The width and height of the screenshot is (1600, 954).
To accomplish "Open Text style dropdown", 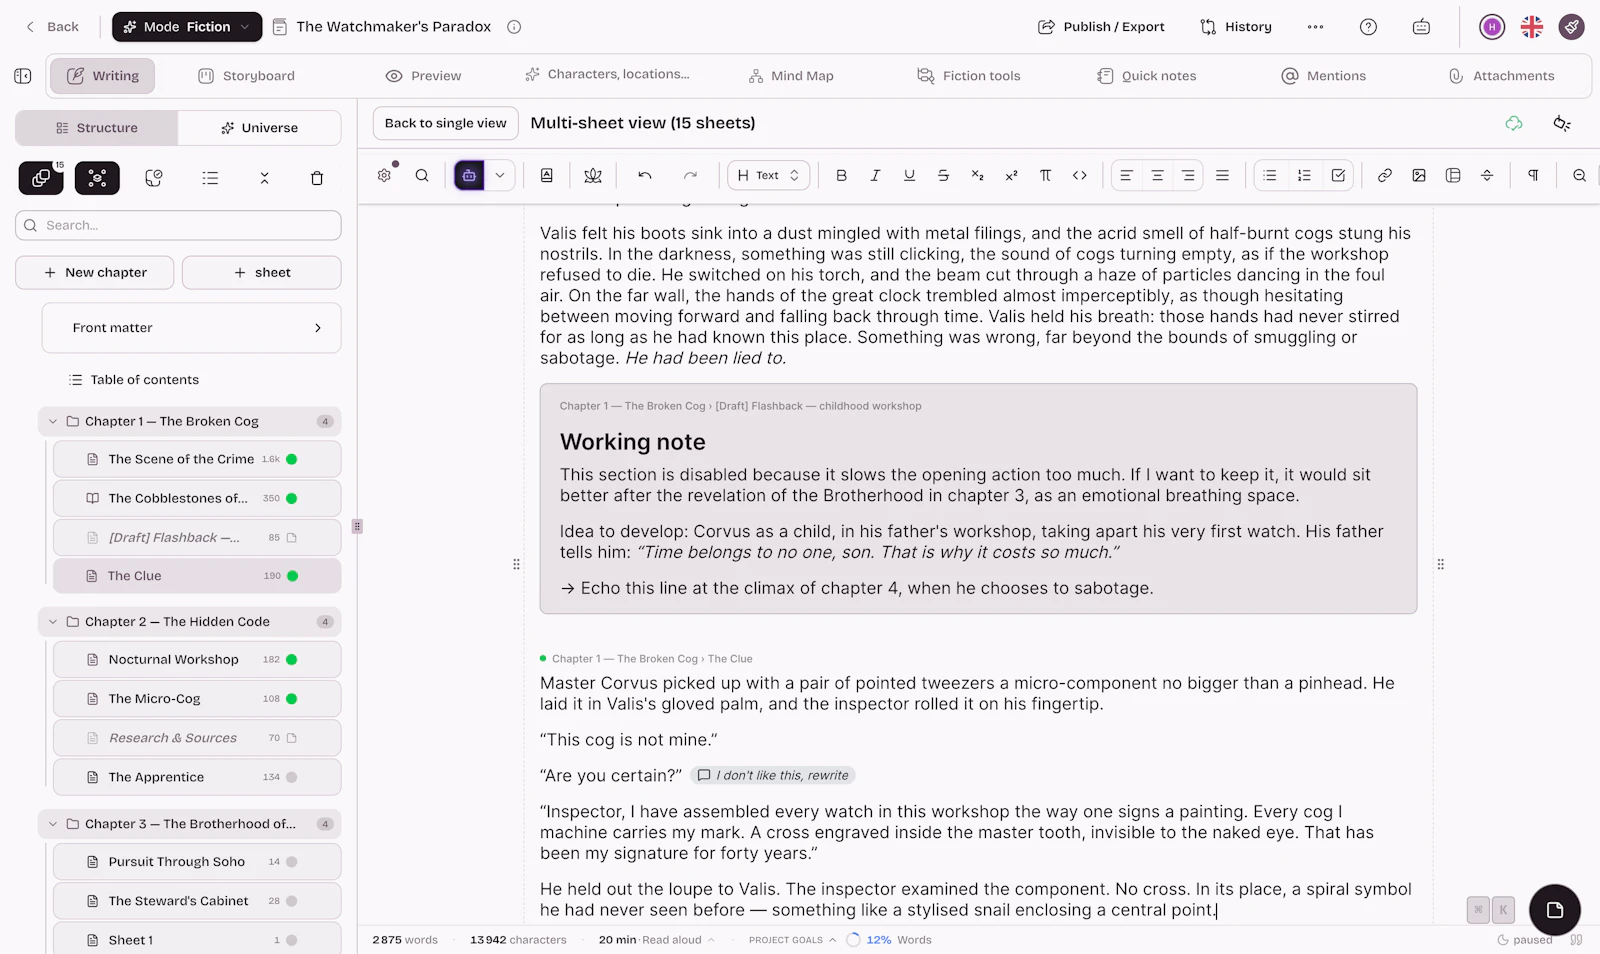I will (768, 175).
